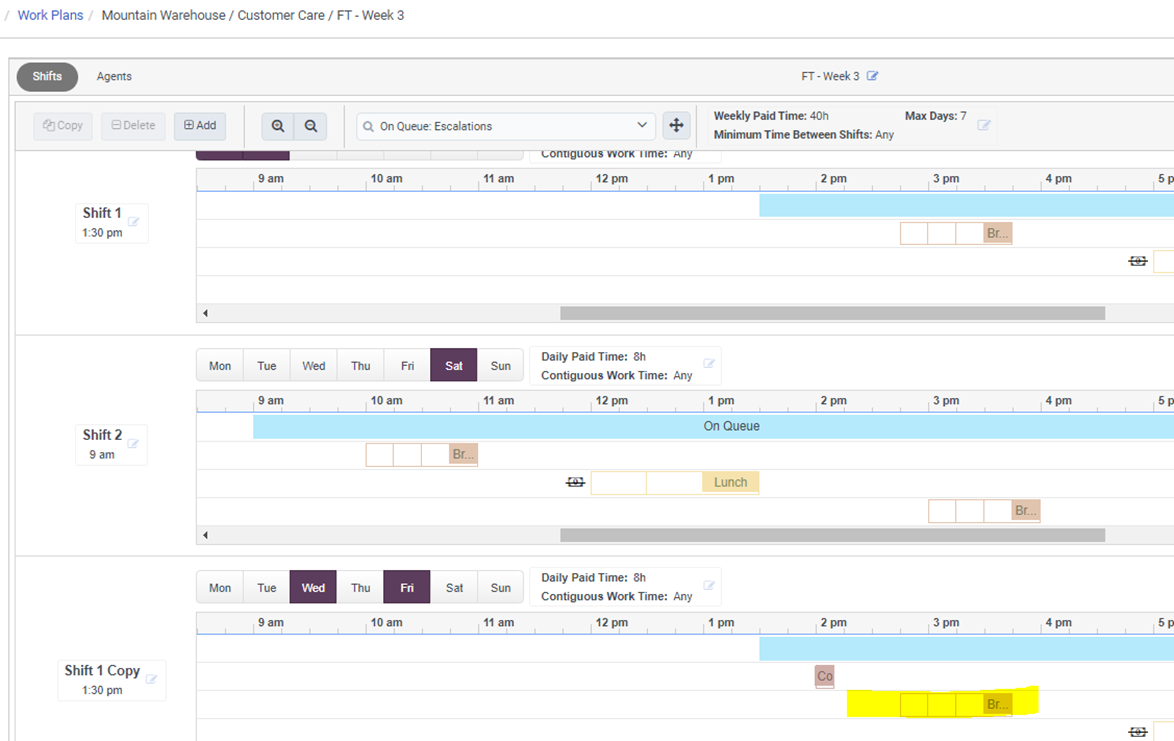Select Shift 1 Copy blue On Queue bar
The width and height of the screenshot is (1174, 741).
pos(967,649)
